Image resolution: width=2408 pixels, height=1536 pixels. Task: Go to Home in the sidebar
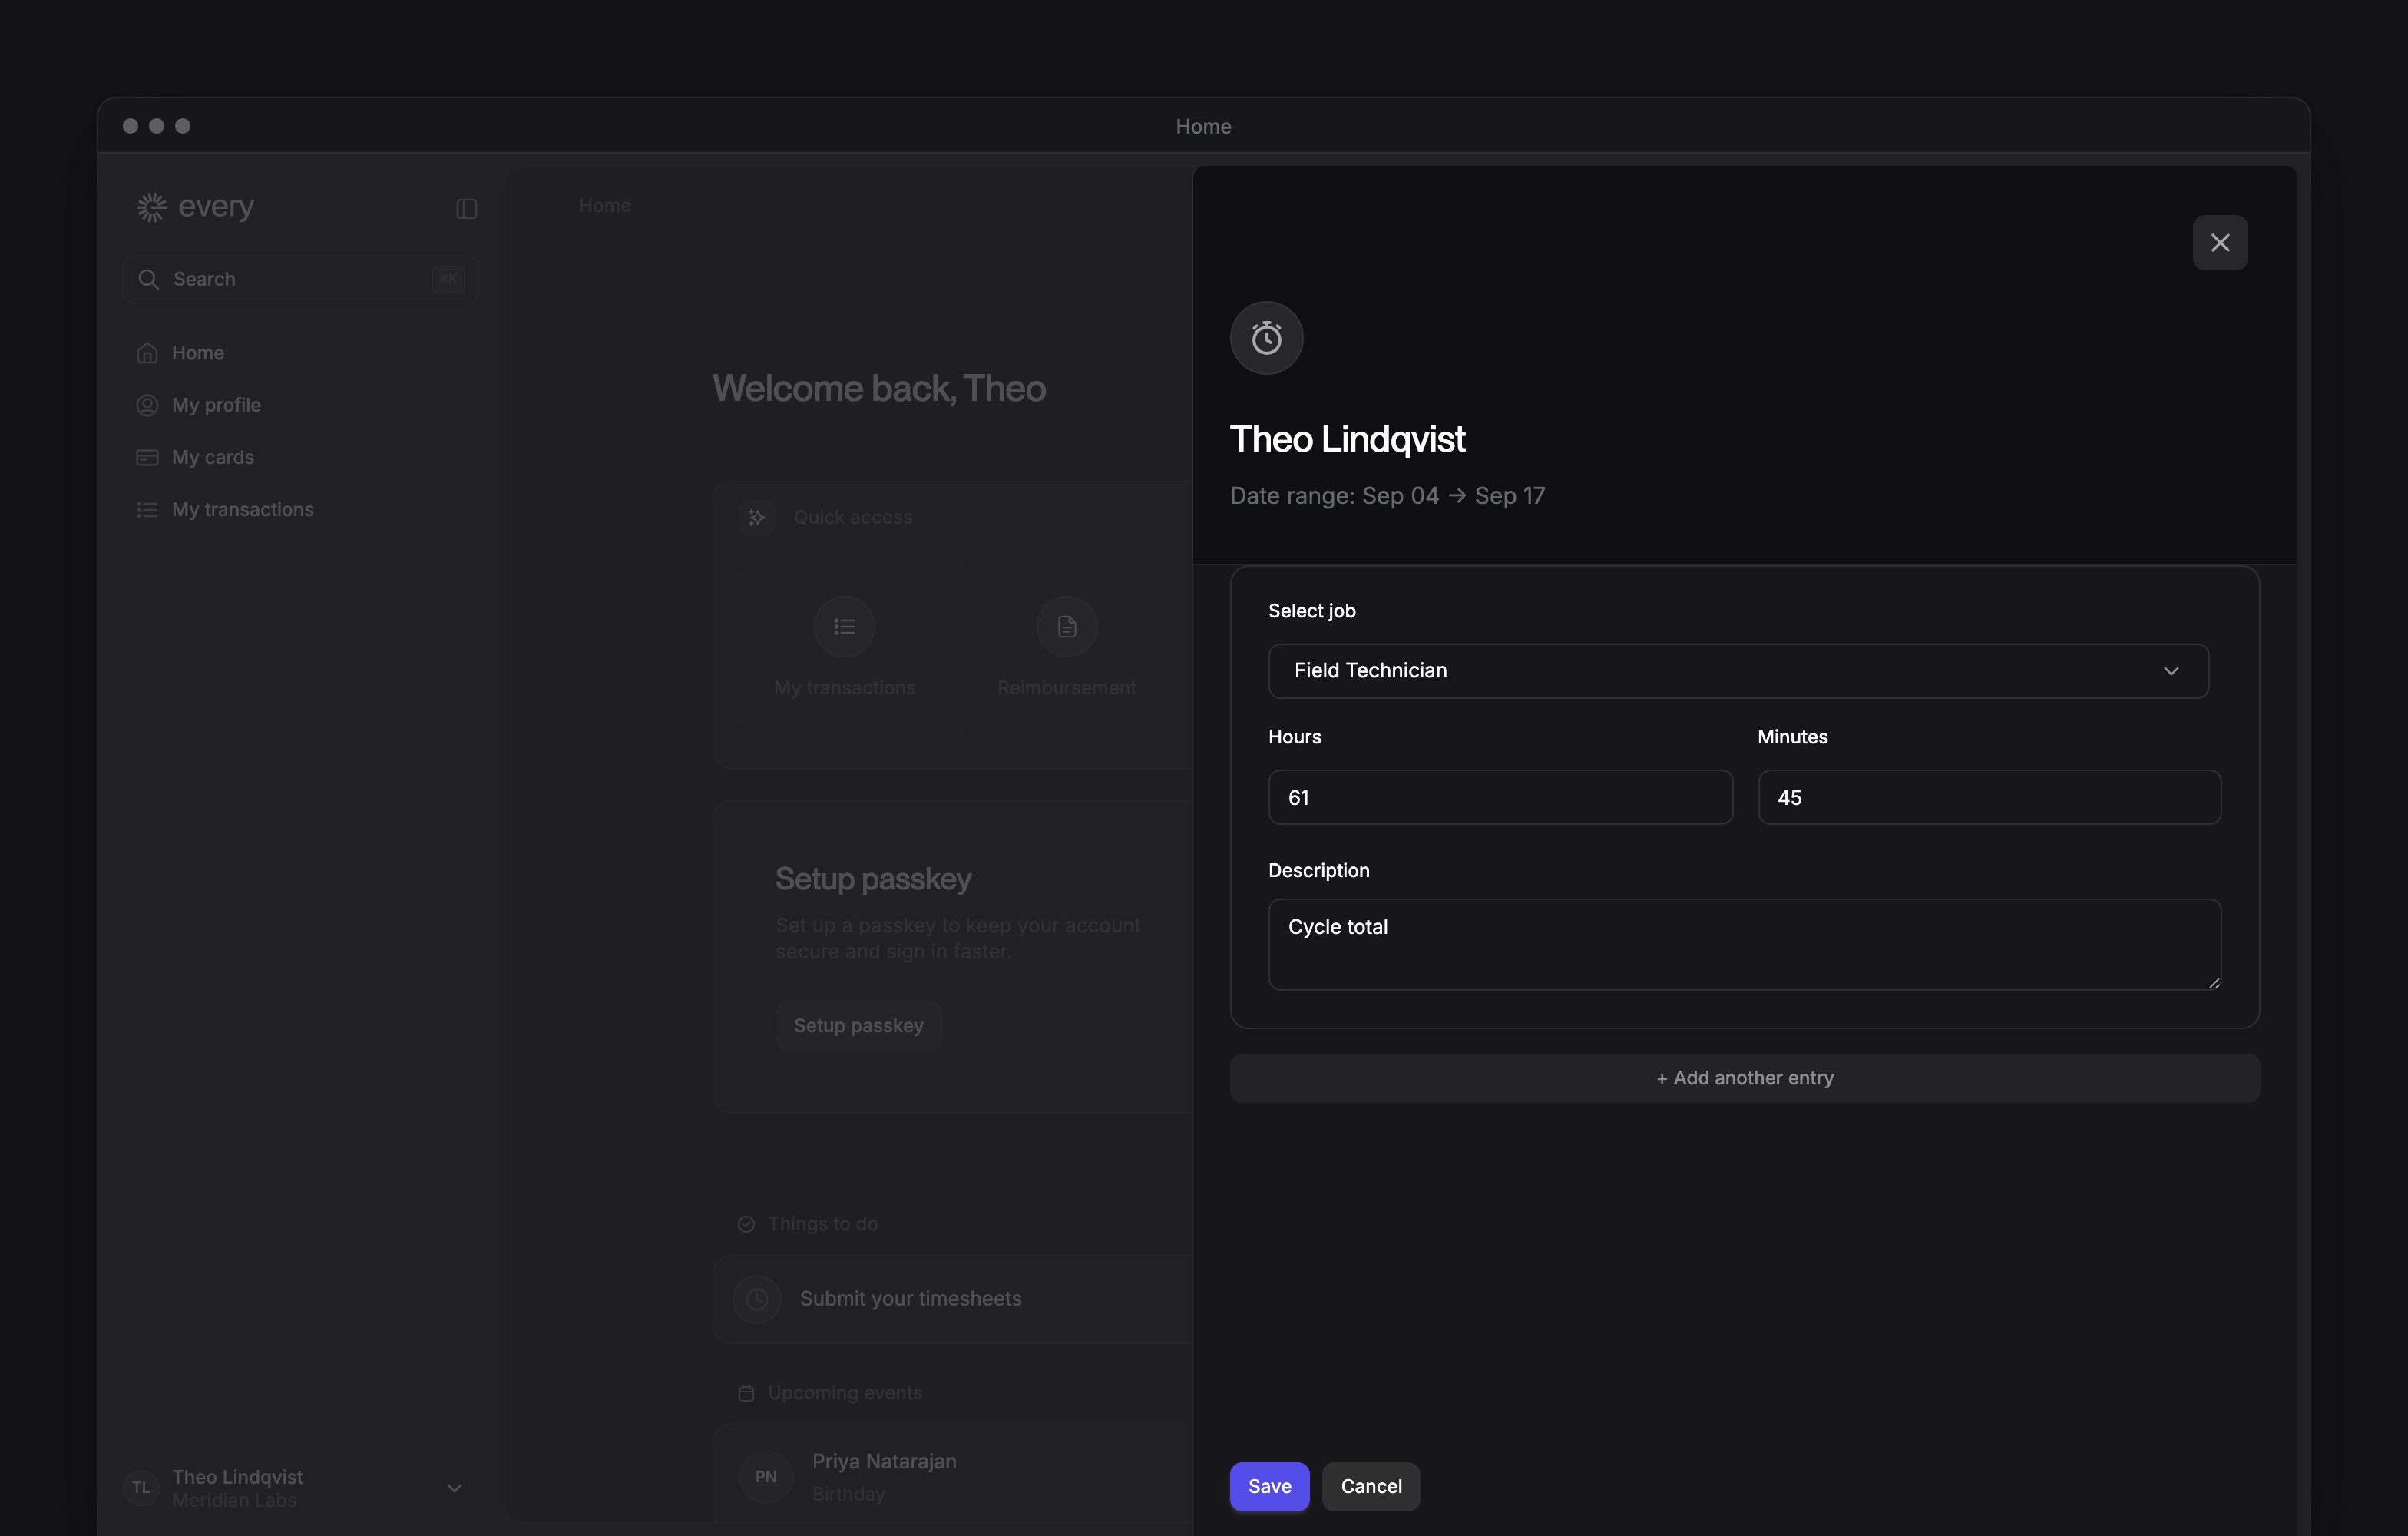click(x=300, y=353)
